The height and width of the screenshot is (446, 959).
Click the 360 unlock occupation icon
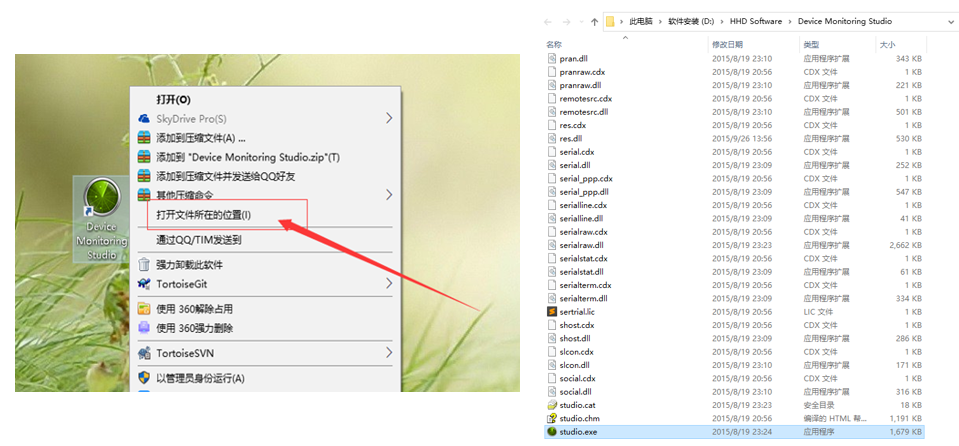[144, 309]
